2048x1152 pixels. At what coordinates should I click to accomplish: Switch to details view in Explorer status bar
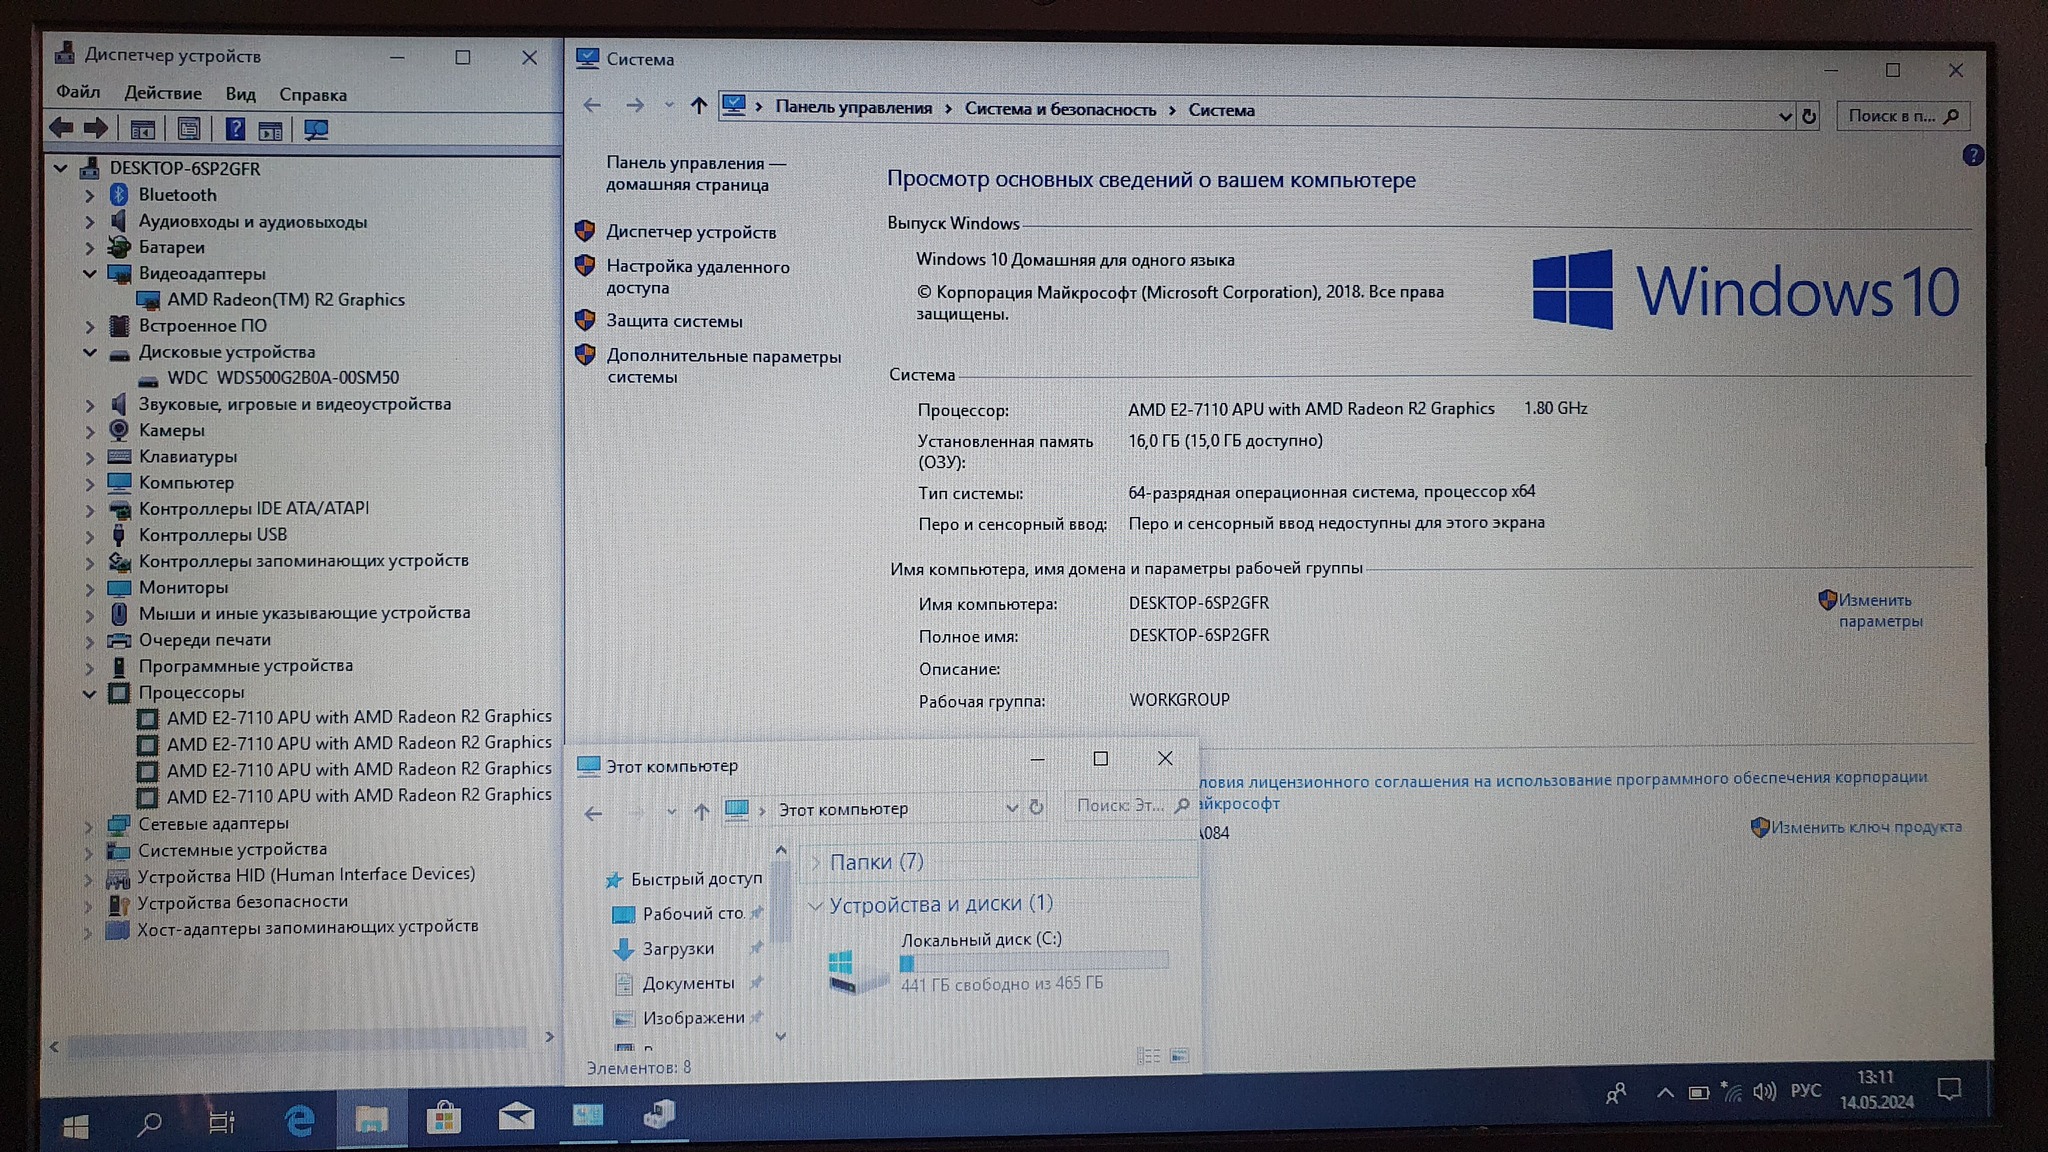point(1148,1056)
